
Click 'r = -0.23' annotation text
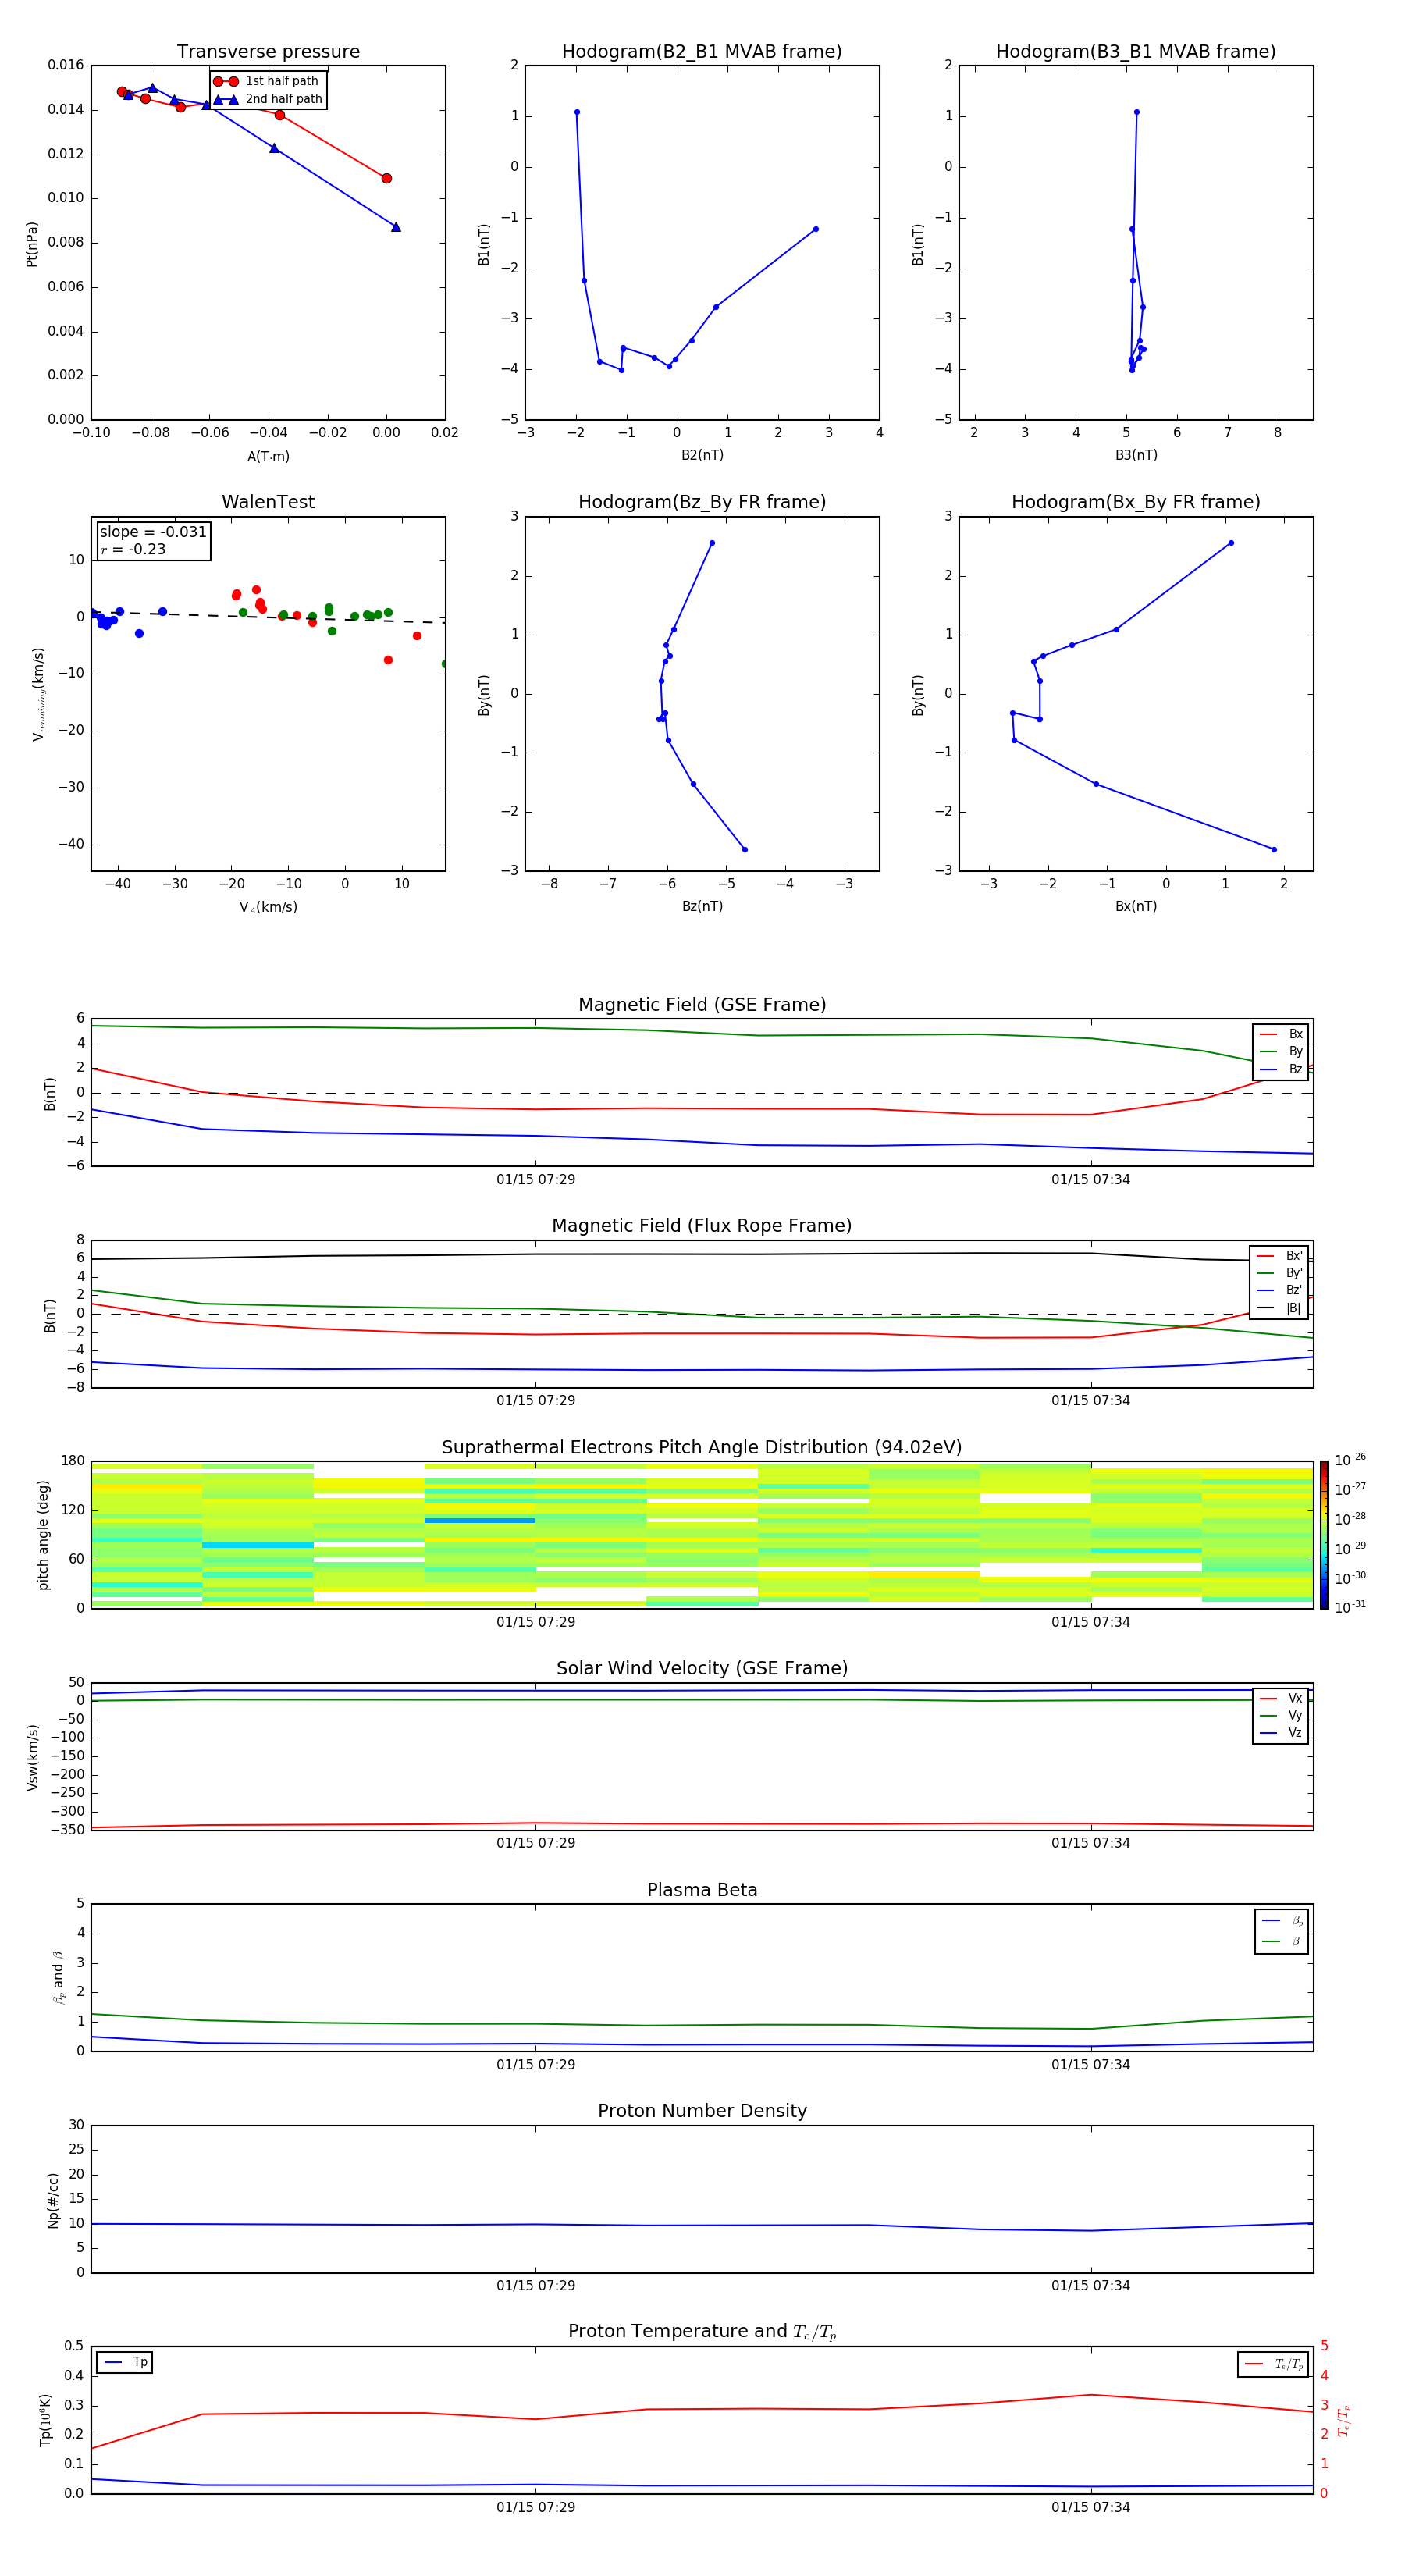(133, 549)
